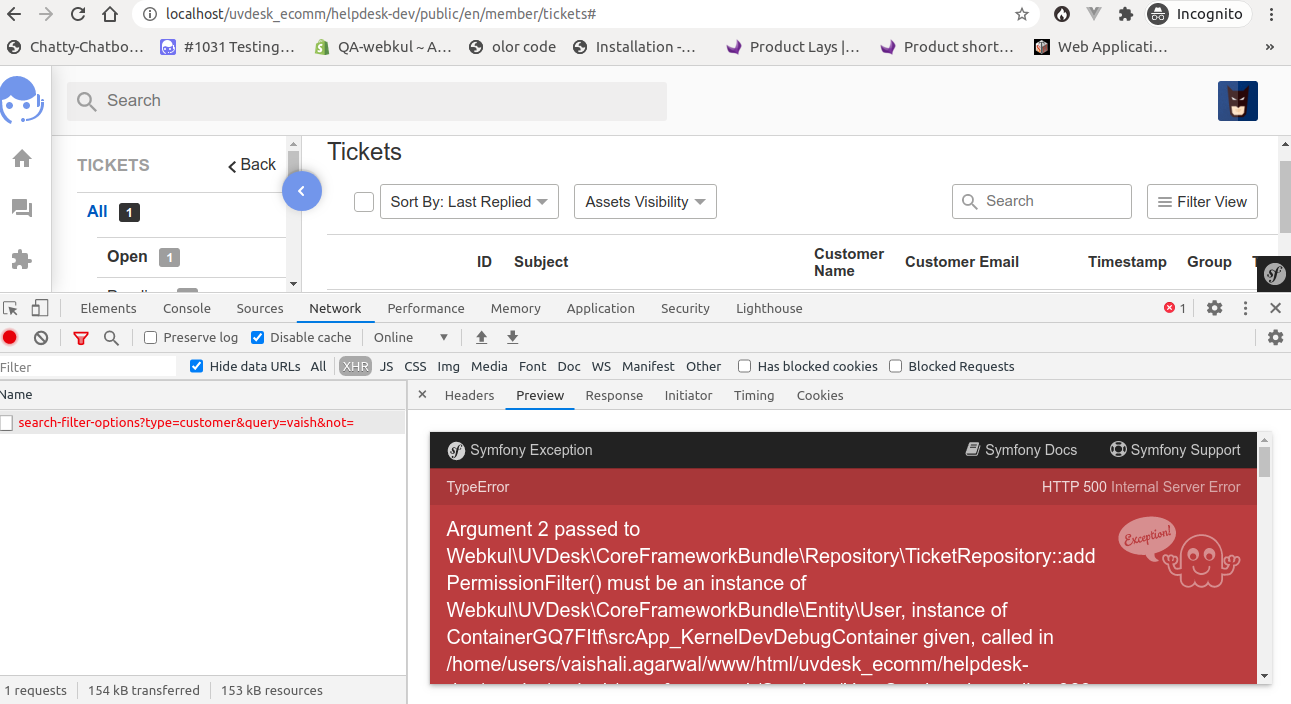The image size is (1291, 704).
Task: Open the Filter View button
Action: (x=1202, y=201)
